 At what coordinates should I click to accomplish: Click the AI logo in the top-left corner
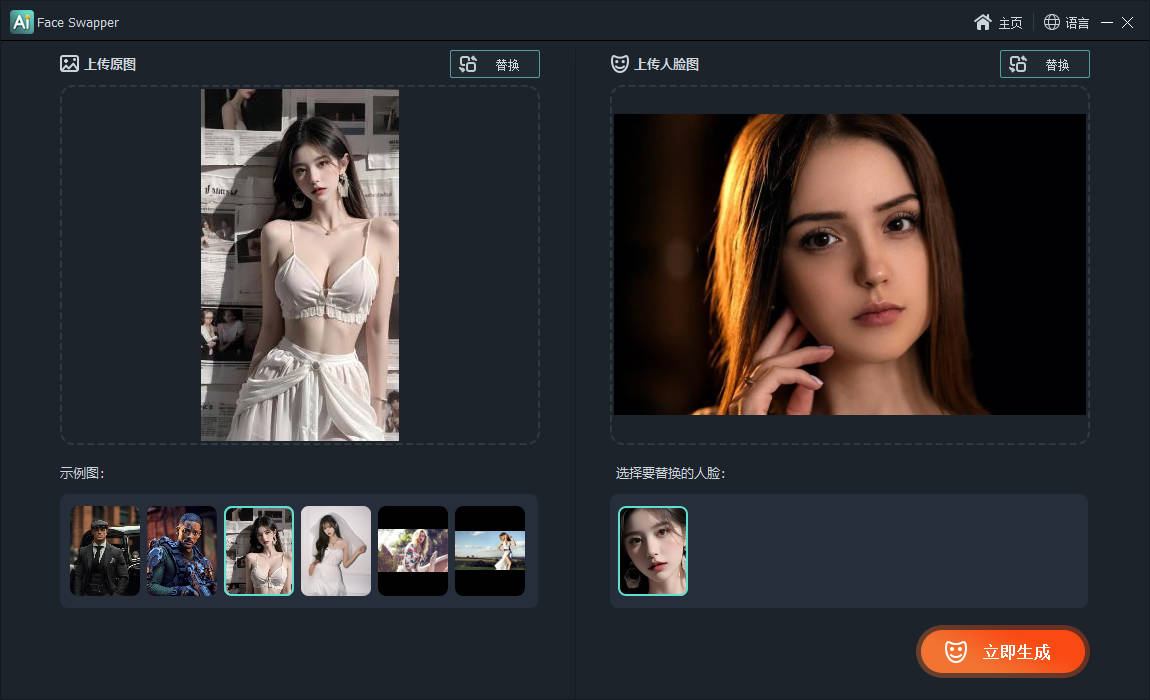[x=21, y=21]
